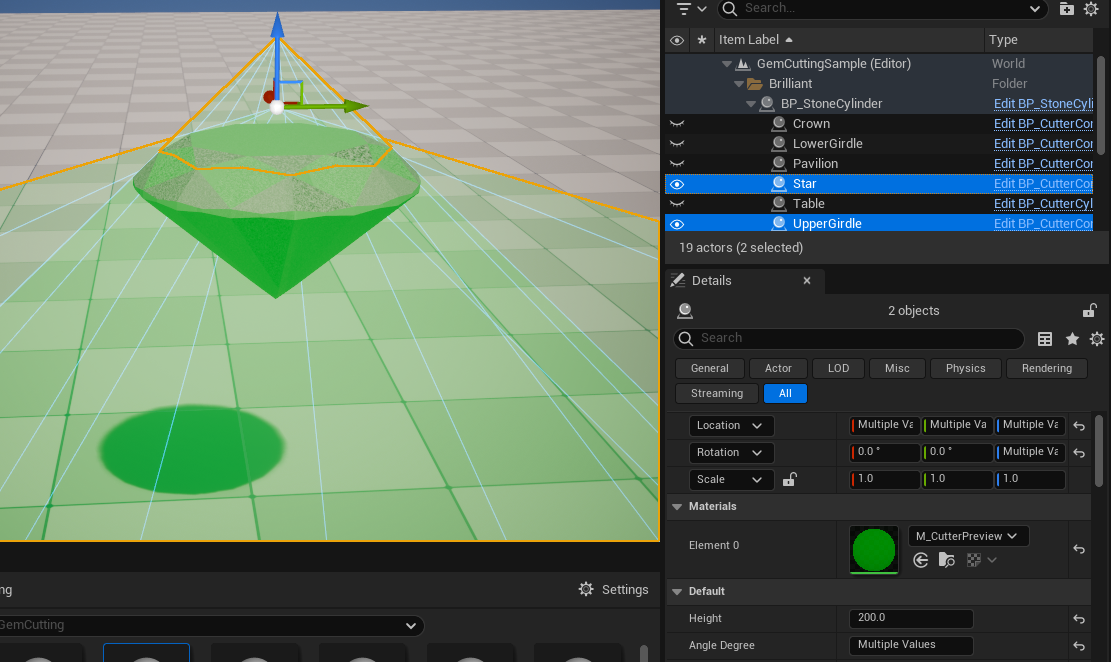Click the green Element 0 material thumbnail
This screenshot has width=1111, height=662.
[x=874, y=549]
